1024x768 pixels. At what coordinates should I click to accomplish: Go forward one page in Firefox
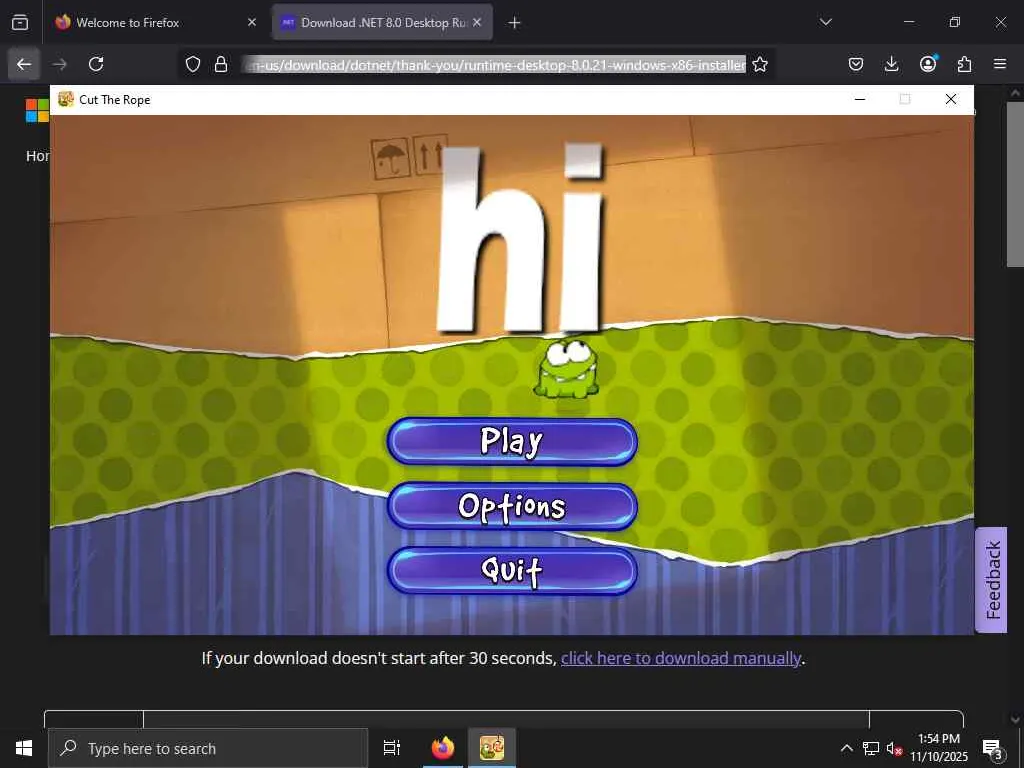[x=60, y=64]
